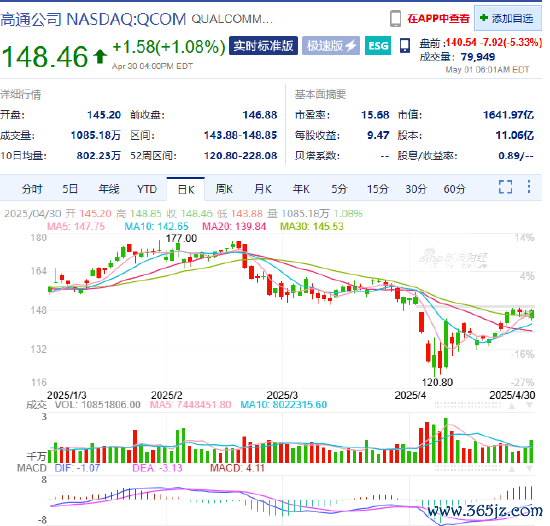550x526 pixels.
Task: Click the down arrow on the 成交 volume panel
Action: point(529,406)
